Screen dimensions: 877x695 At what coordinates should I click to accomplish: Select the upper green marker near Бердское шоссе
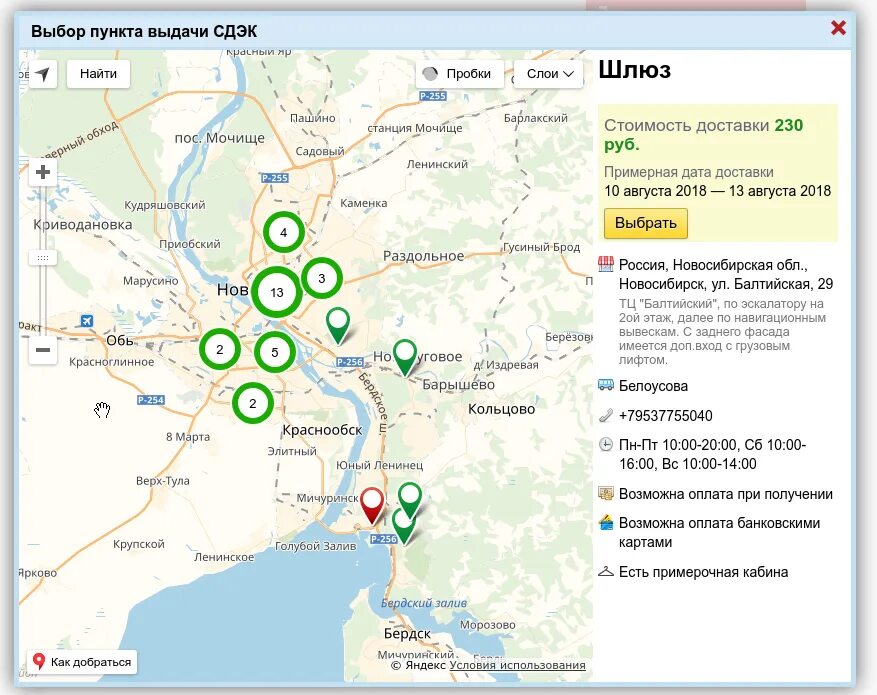coord(410,500)
